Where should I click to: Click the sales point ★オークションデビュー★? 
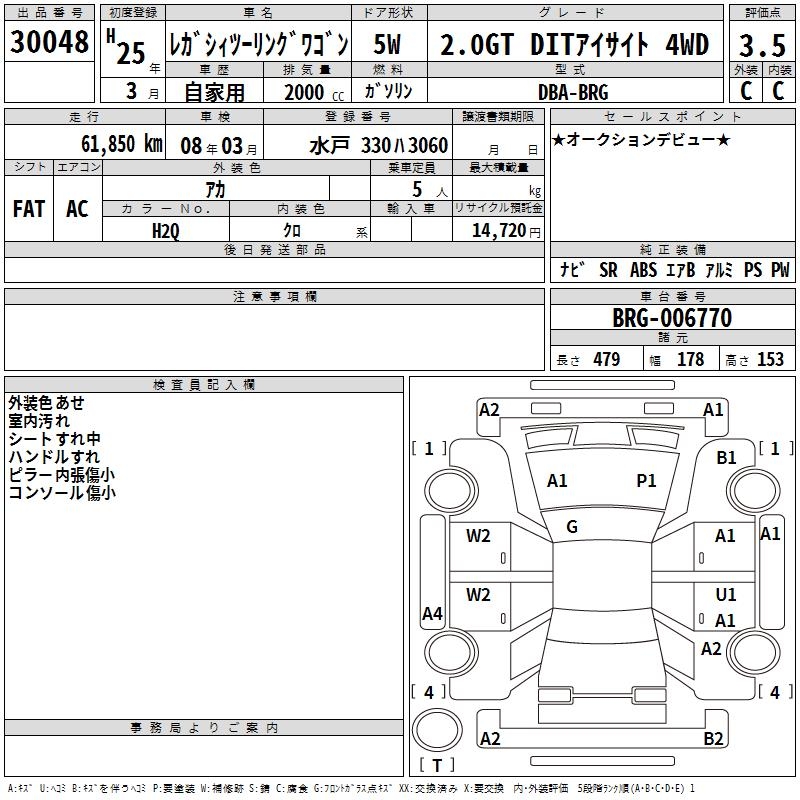pyautogui.click(x=641, y=139)
